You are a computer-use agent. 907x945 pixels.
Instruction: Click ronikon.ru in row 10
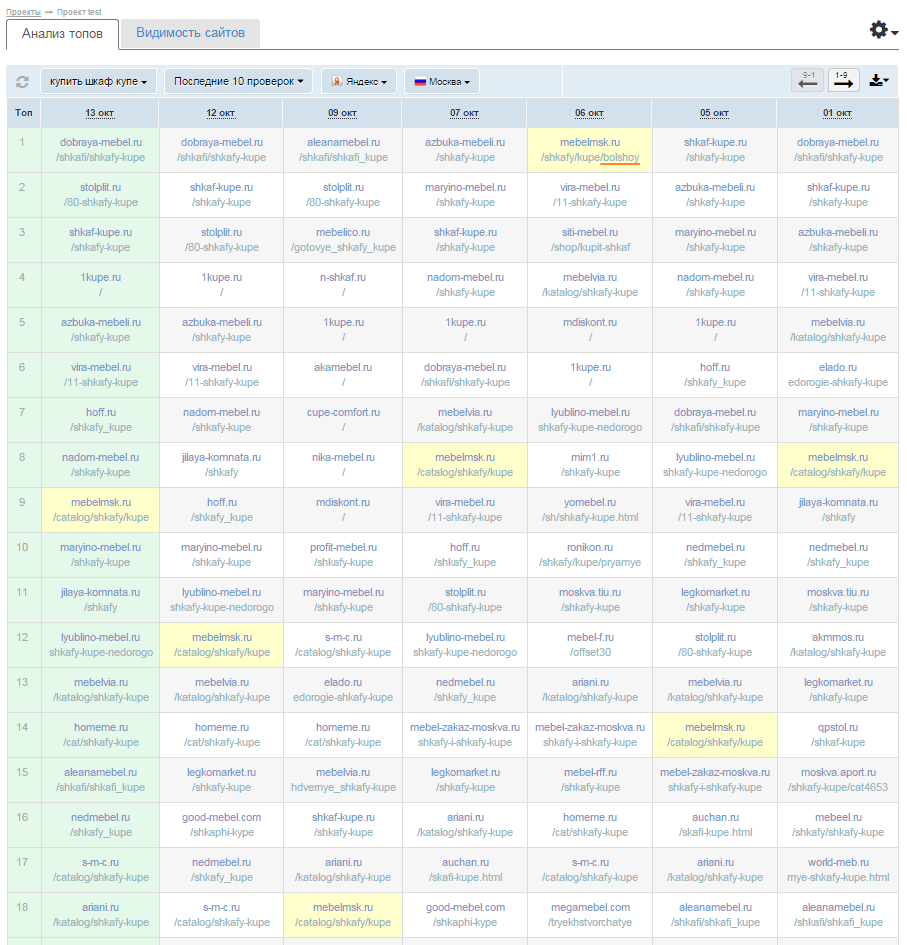pyautogui.click(x=590, y=547)
